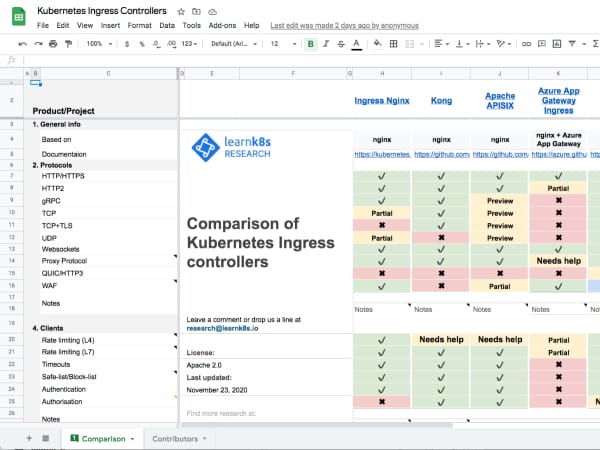This screenshot has width=600, height=450.
Task: Open the font size 12 dropdown
Action: coord(283,44)
